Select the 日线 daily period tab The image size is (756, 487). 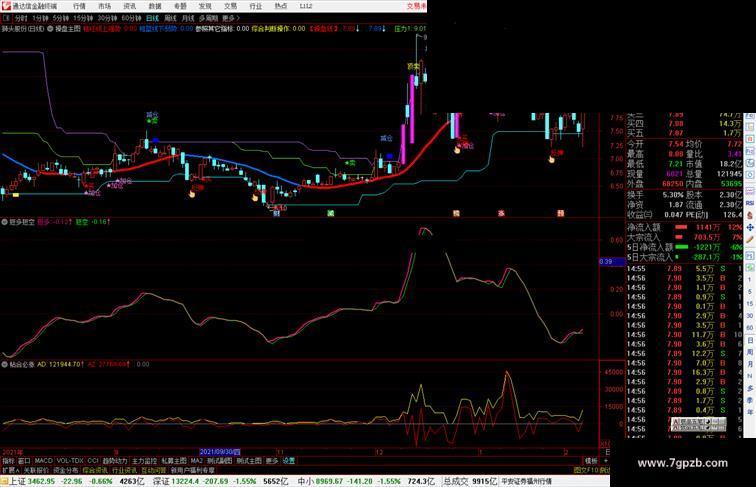click(152, 18)
